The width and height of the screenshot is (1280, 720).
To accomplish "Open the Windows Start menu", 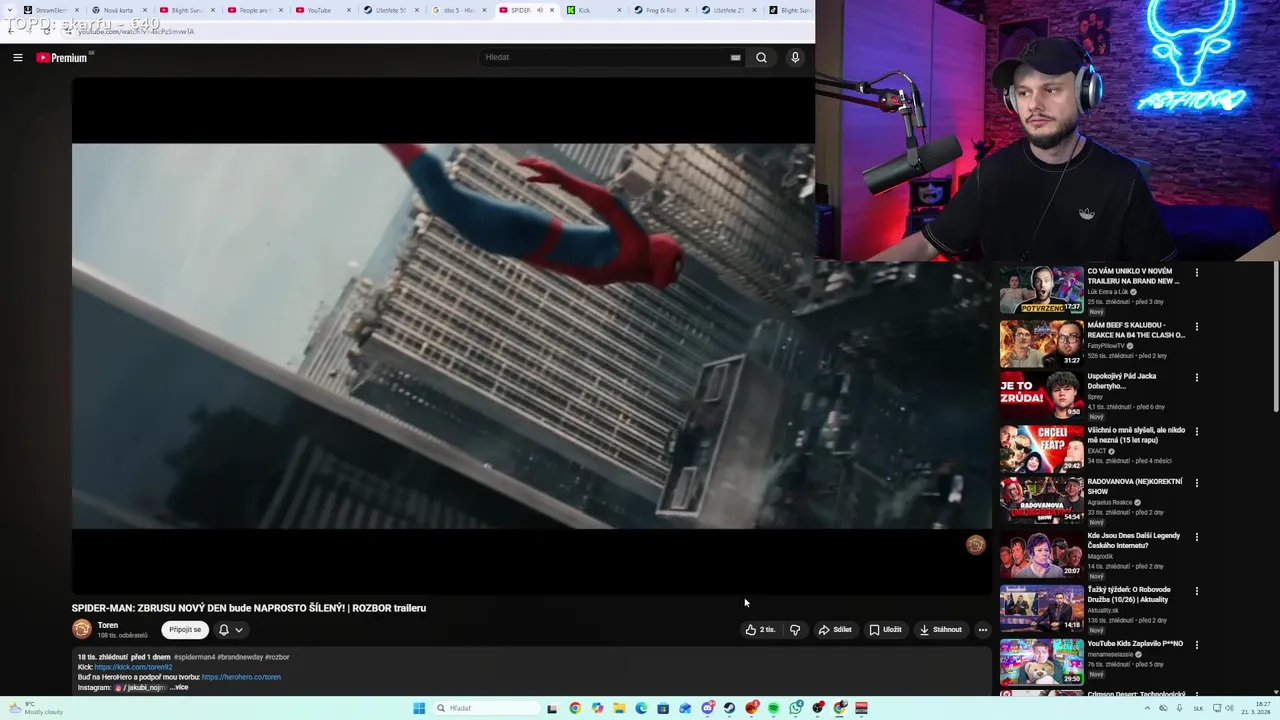I will click(x=419, y=708).
